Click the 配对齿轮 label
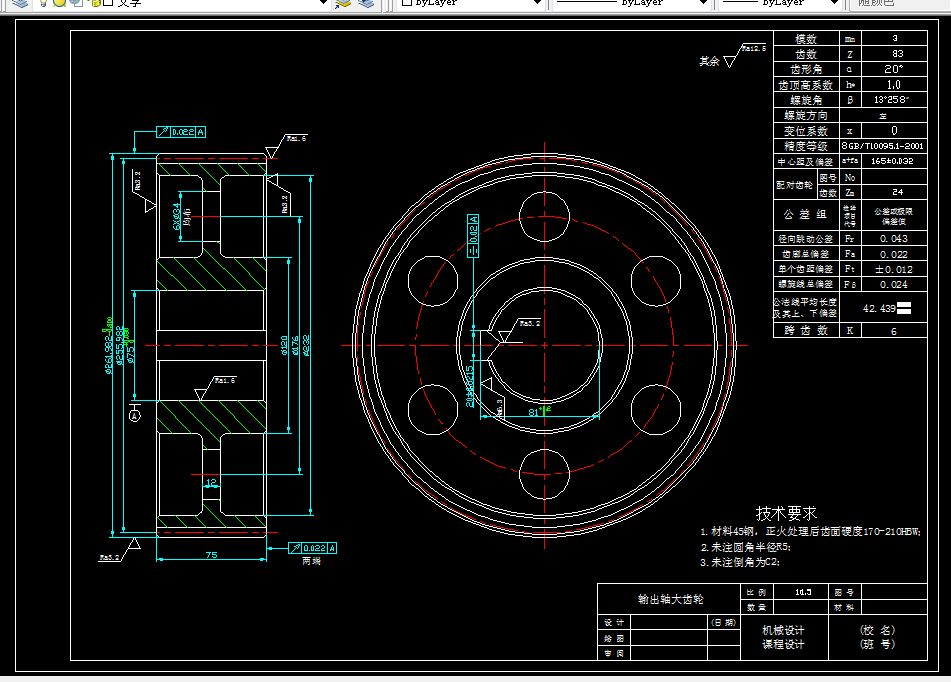The height and width of the screenshot is (682, 951). (795, 185)
